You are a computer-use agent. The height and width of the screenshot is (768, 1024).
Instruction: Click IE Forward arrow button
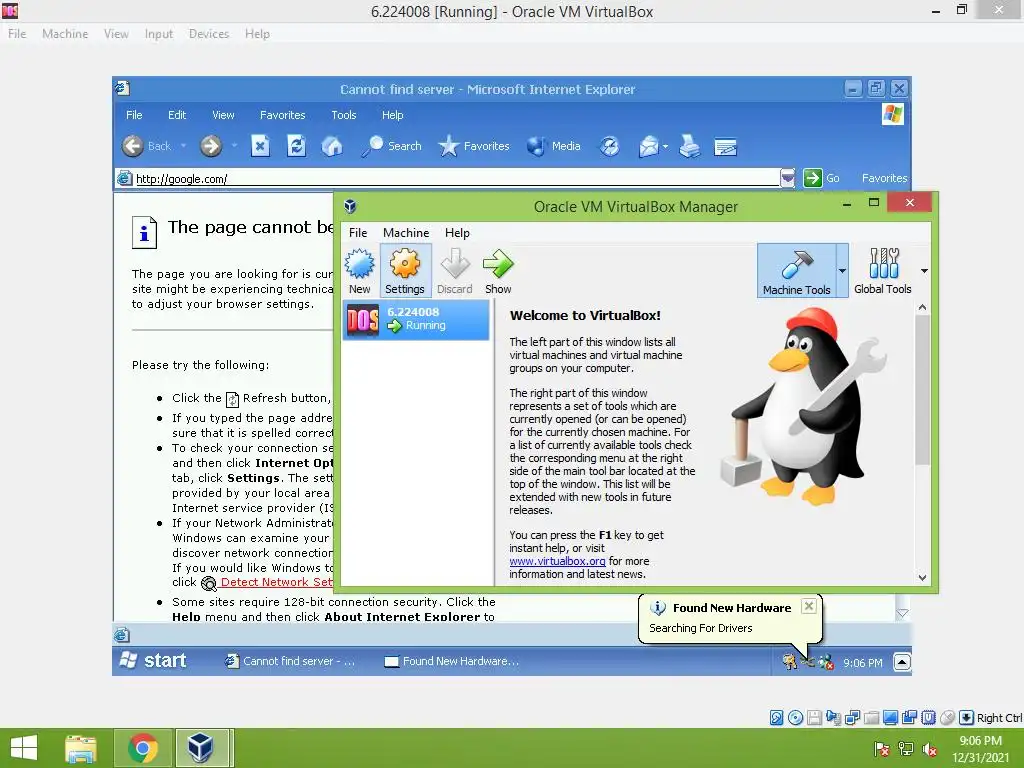210,146
